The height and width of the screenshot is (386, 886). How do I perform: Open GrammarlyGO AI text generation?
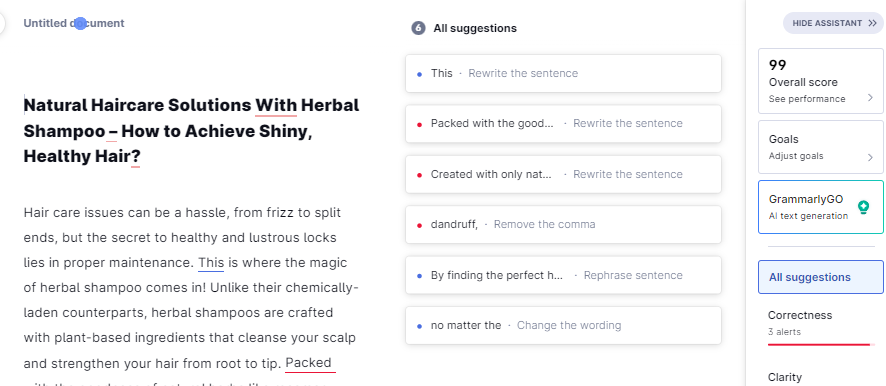click(820, 207)
